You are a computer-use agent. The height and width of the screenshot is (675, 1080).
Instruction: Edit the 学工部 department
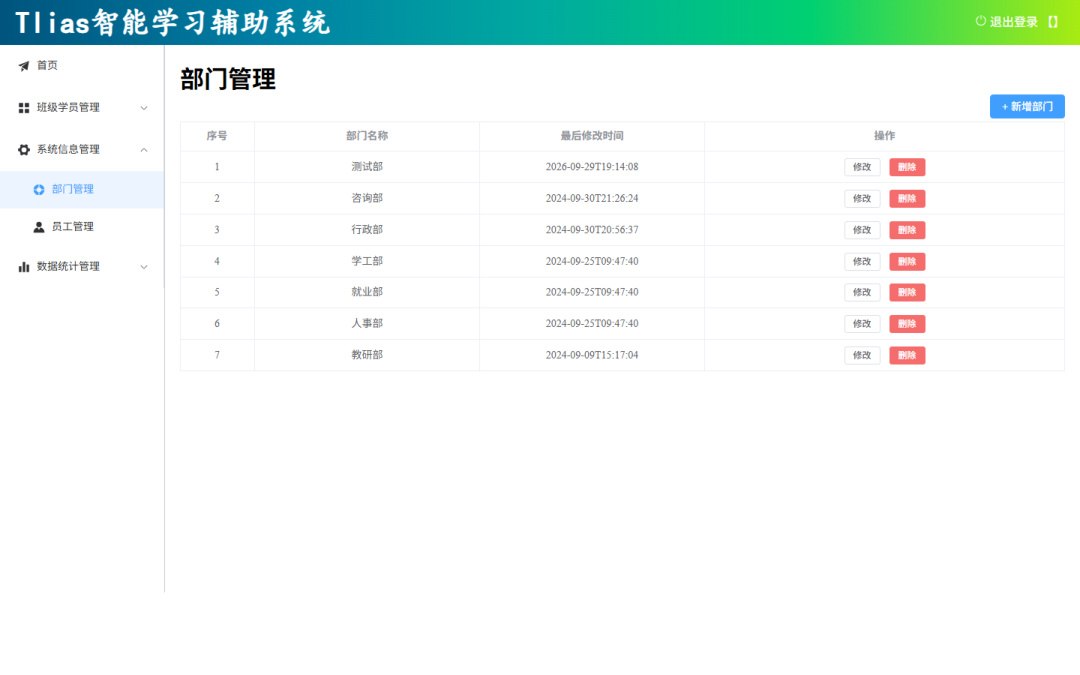pos(862,262)
